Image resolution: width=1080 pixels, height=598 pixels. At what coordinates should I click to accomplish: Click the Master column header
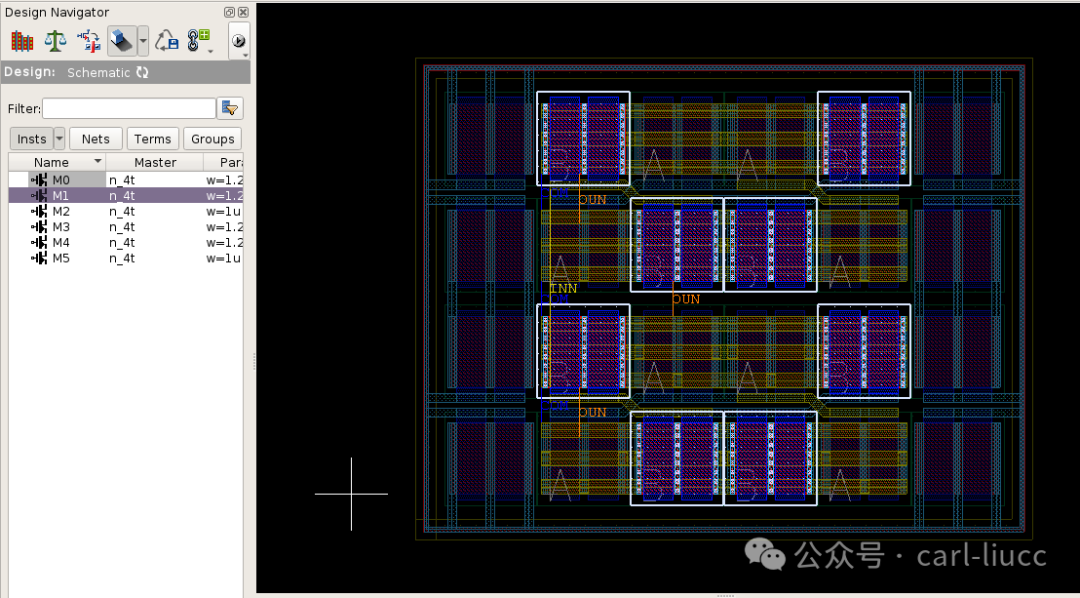155,163
